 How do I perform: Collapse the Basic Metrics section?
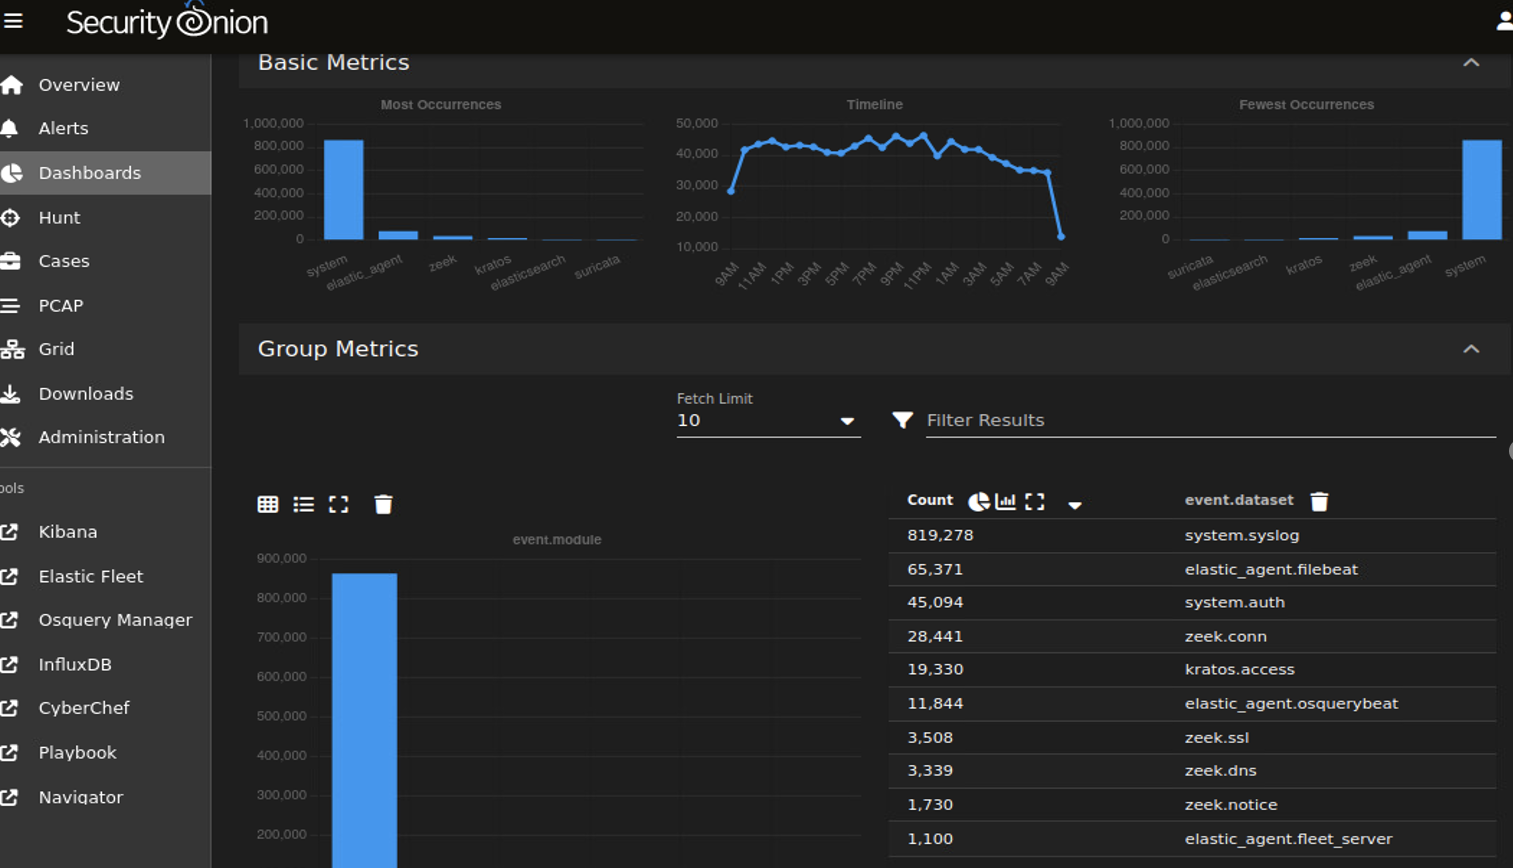click(1471, 62)
